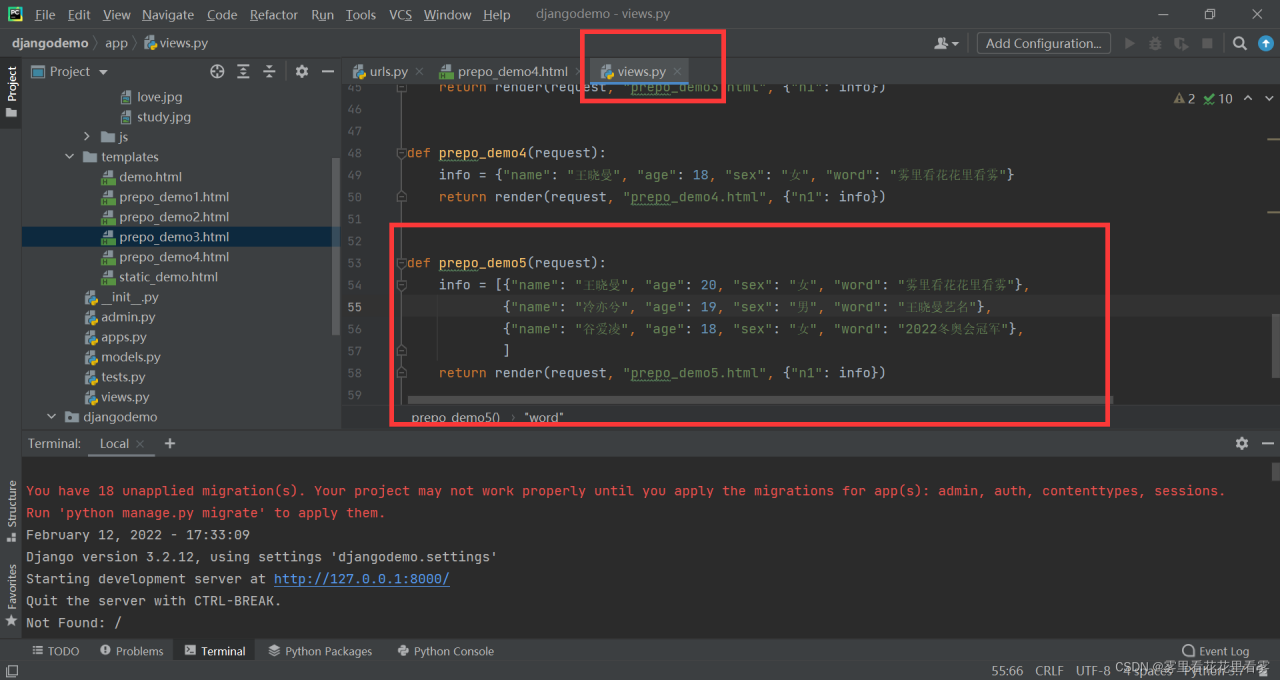1280x680 pixels.
Task: Open the Project view dropdown
Action: (x=103, y=72)
